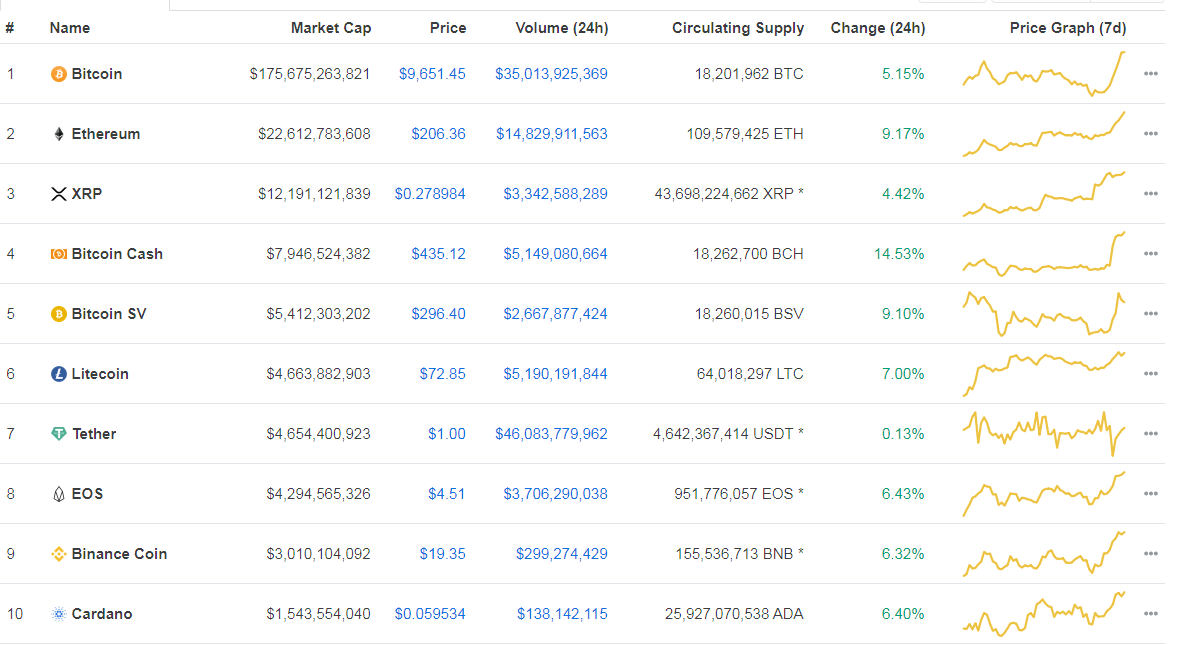Click the Binance Coin logo icon
Viewport: 1187px width, 645px height.
pyautogui.click(x=59, y=554)
